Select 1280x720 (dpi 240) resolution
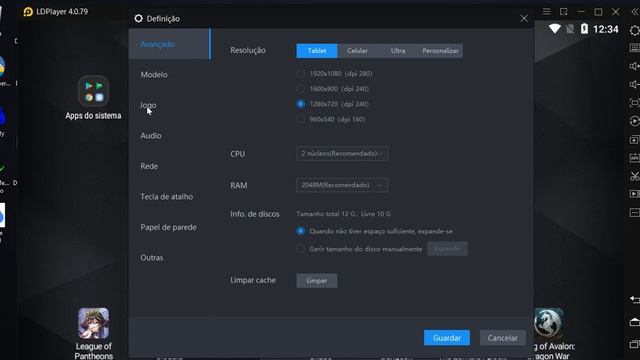Image resolution: width=640 pixels, height=360 pixels. pos(301,104)
